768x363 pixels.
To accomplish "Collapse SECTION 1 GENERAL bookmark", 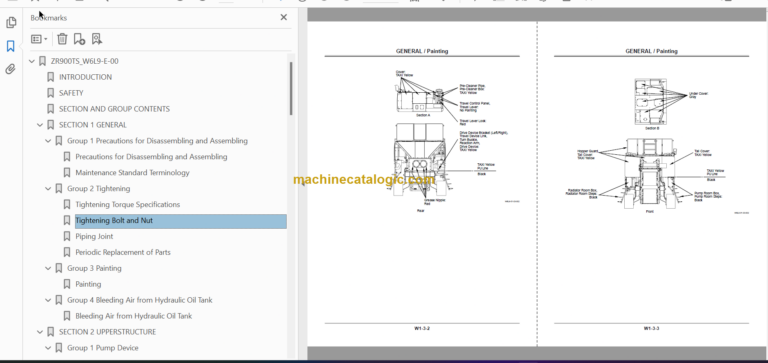I will [40, 125].
